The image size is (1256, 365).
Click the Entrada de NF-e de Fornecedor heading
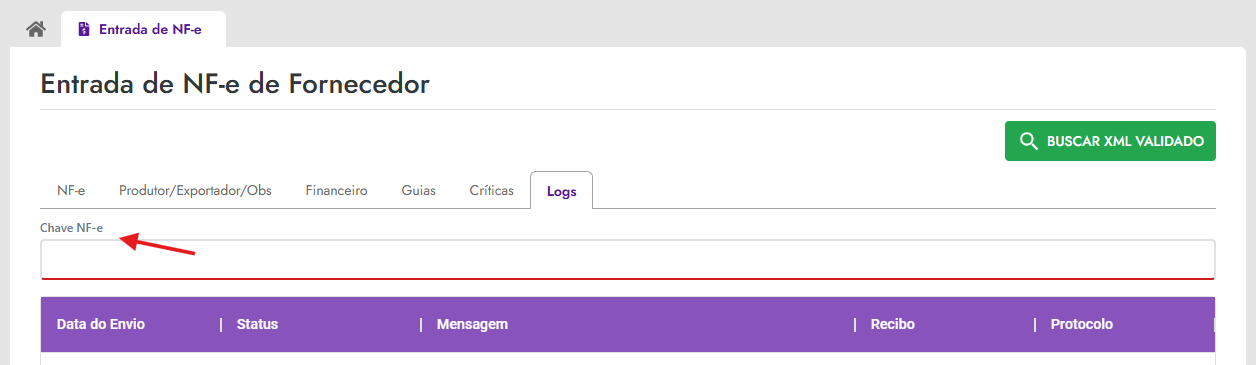235,84
